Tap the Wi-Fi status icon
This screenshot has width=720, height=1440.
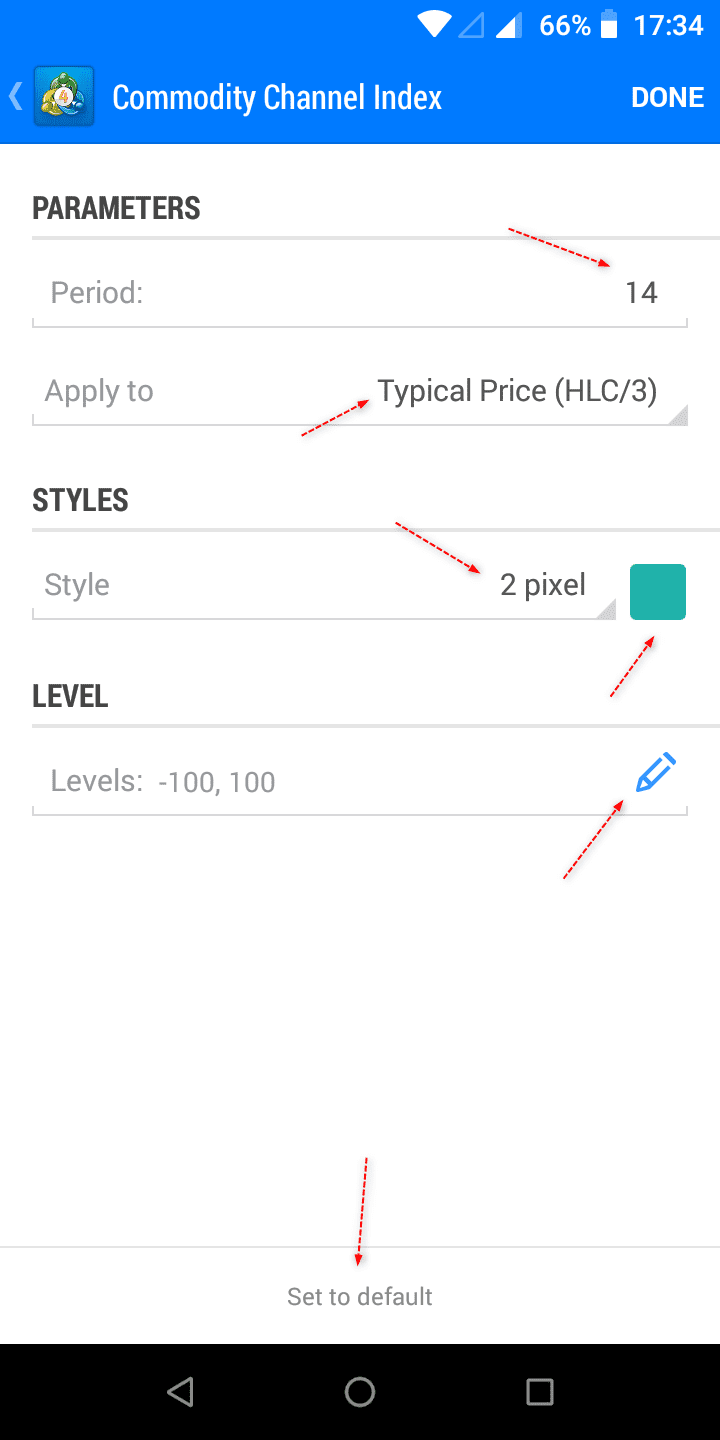434,25
